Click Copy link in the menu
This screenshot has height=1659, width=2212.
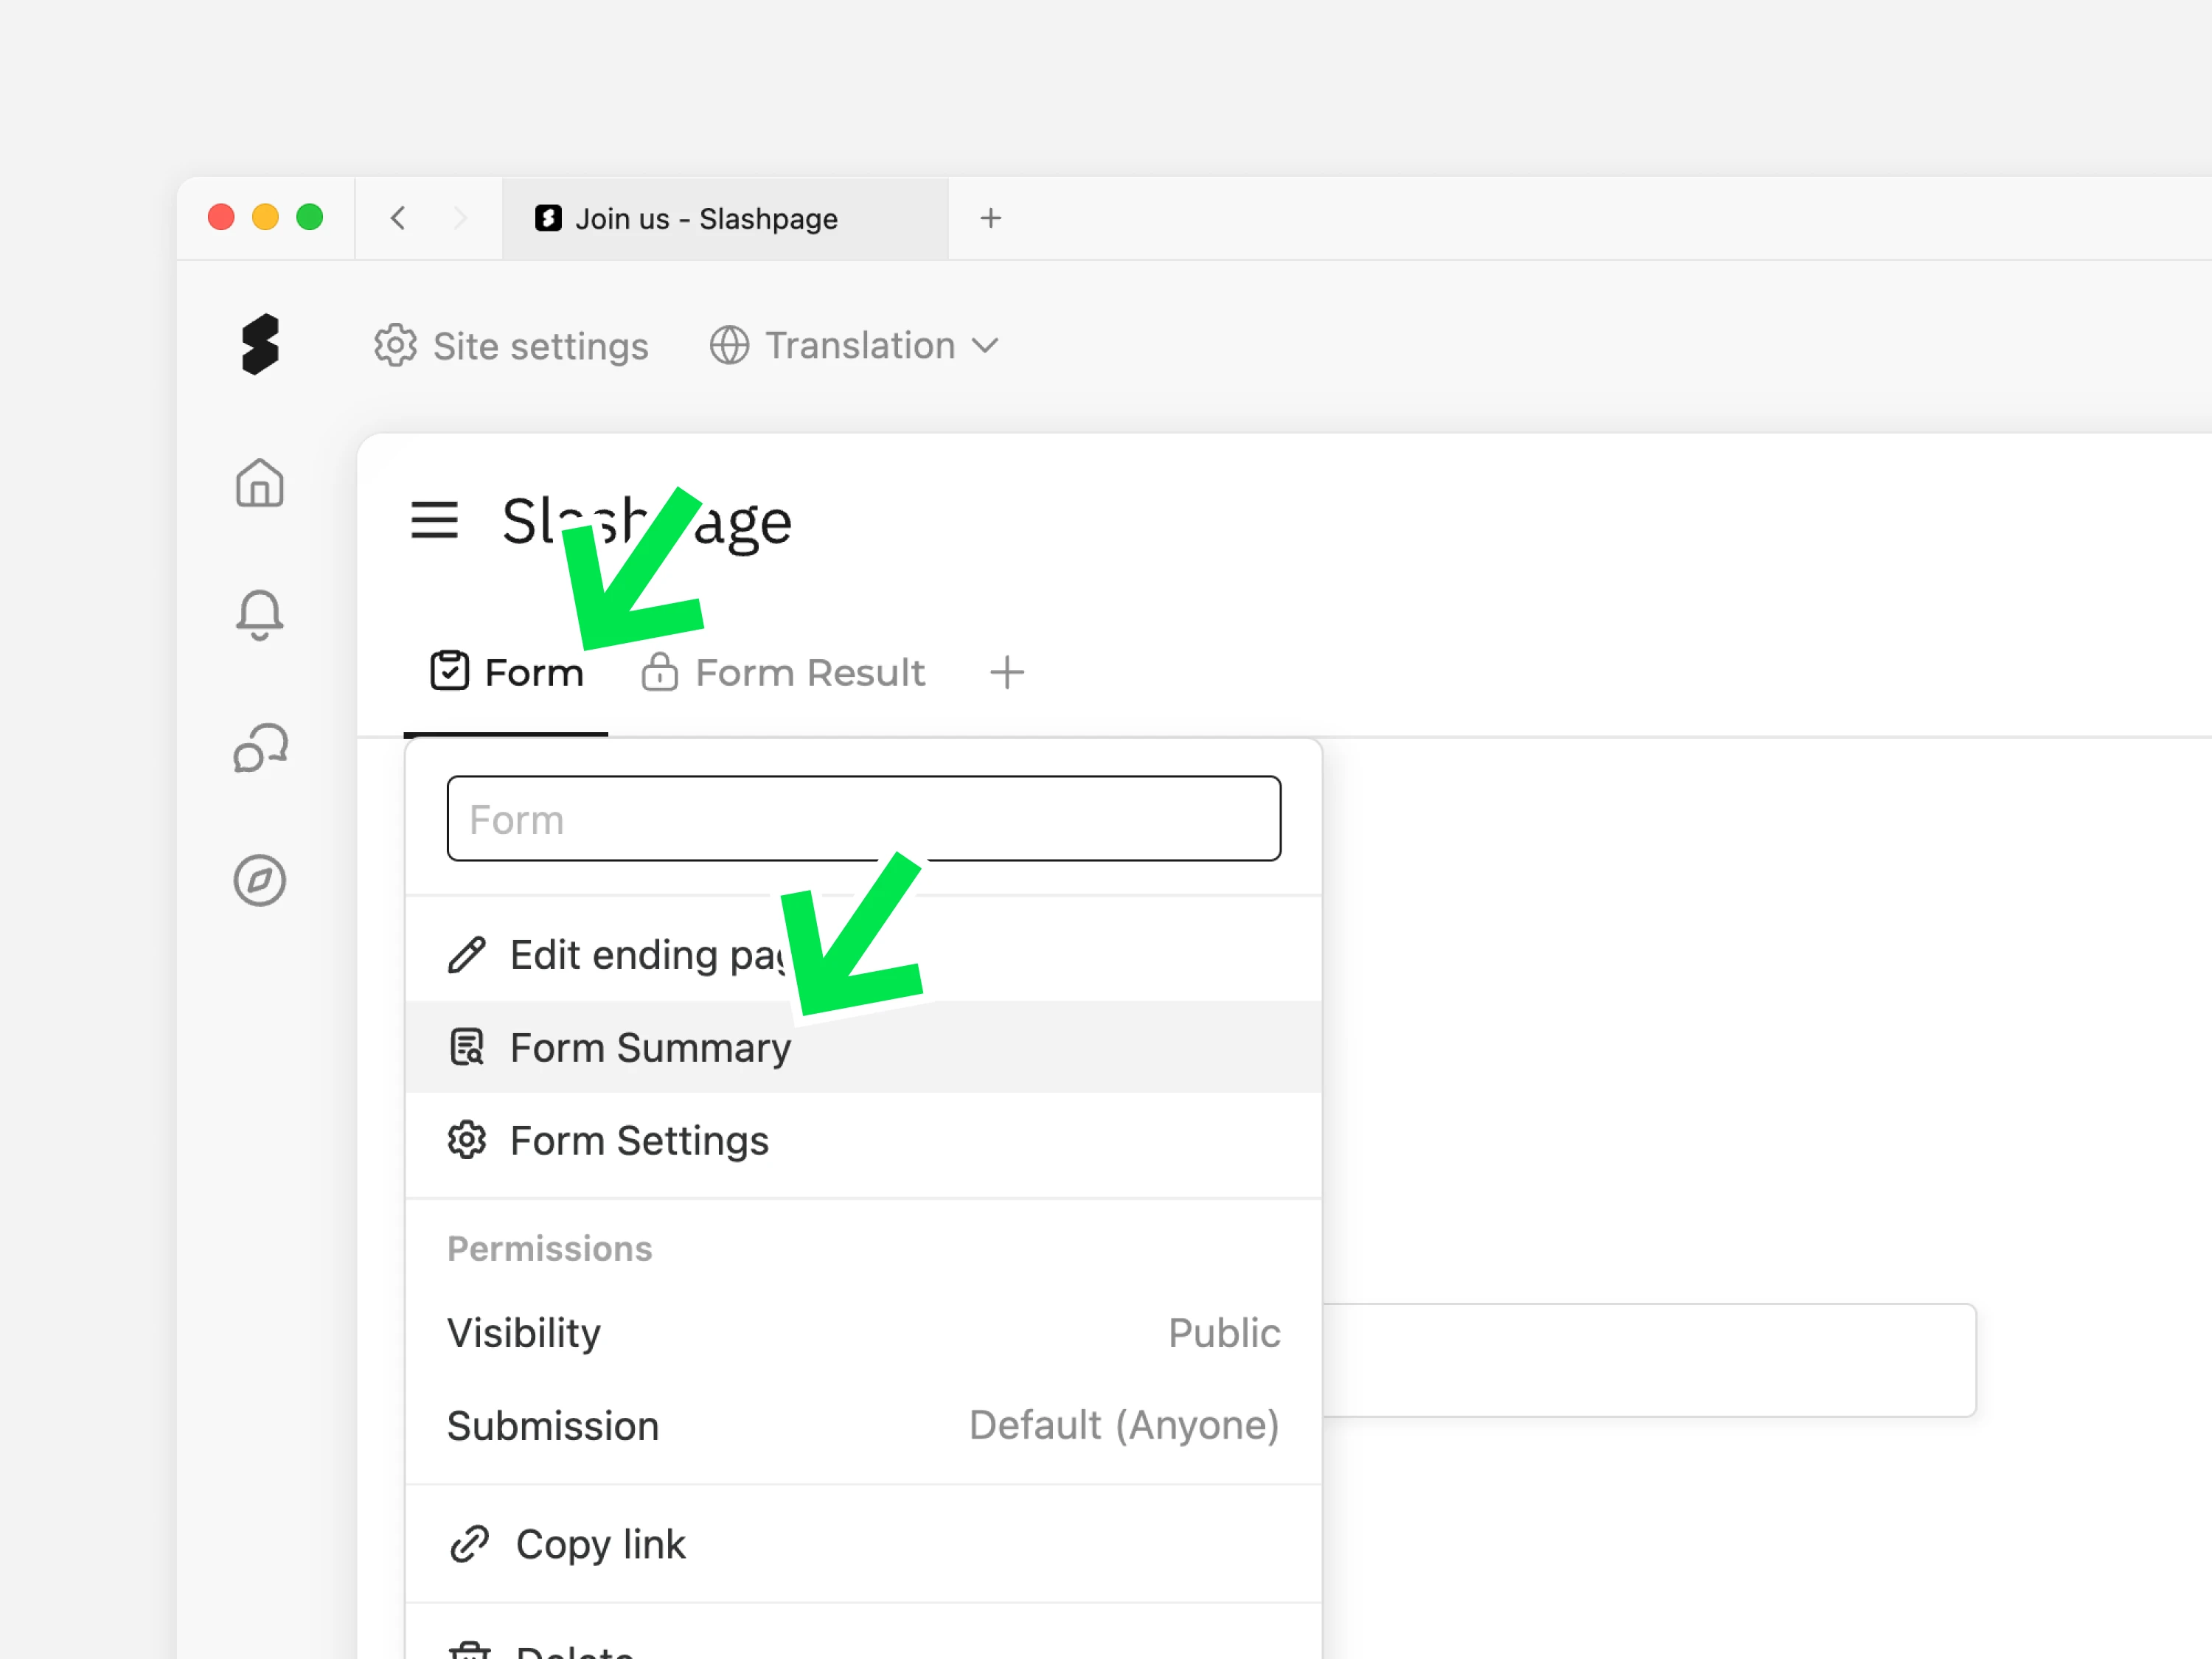864,1545
